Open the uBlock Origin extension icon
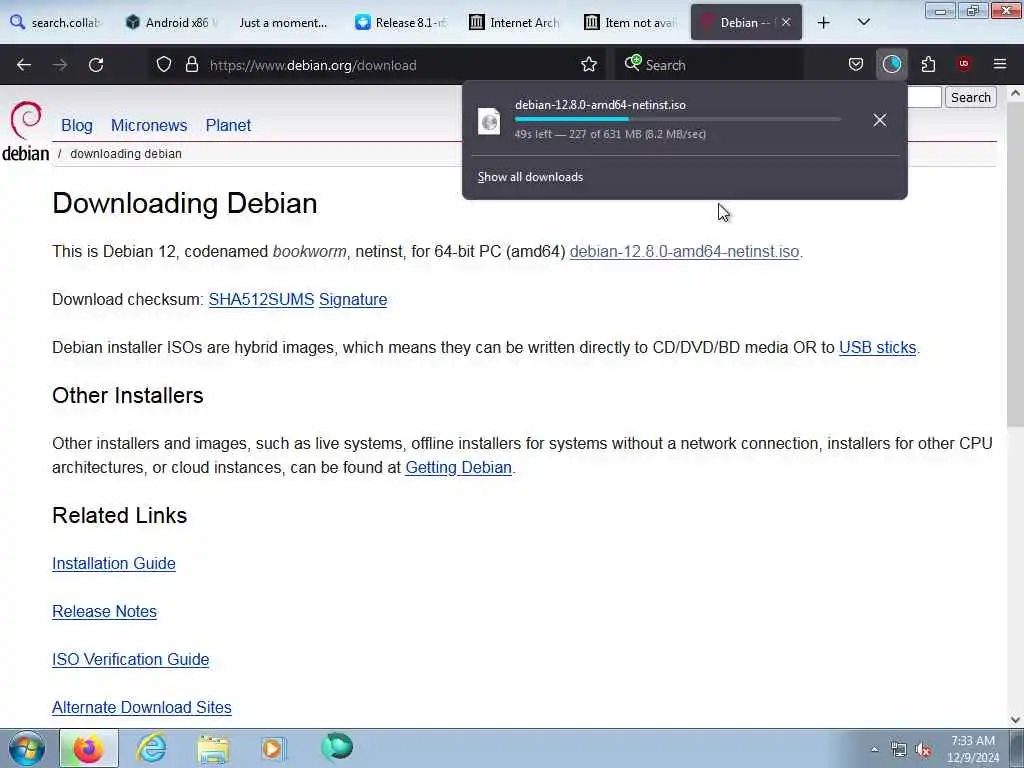 964,64
